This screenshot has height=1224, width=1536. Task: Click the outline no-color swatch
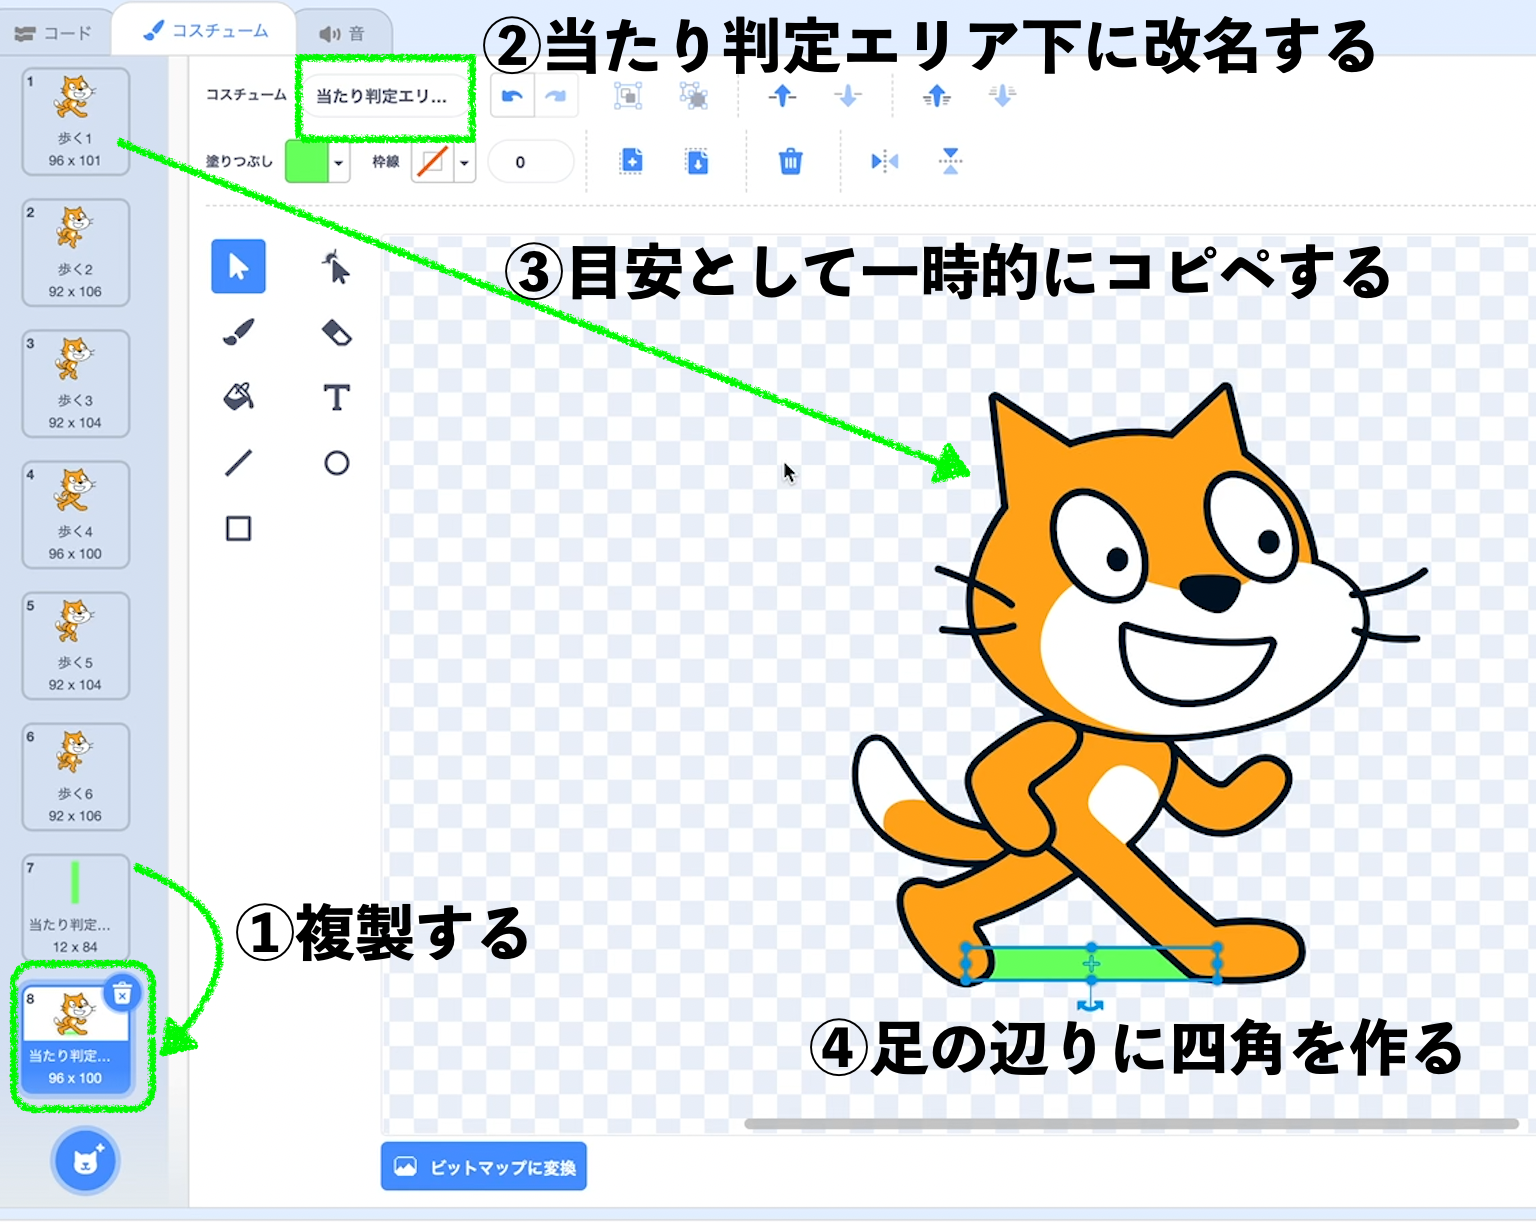tap(432, 162)
